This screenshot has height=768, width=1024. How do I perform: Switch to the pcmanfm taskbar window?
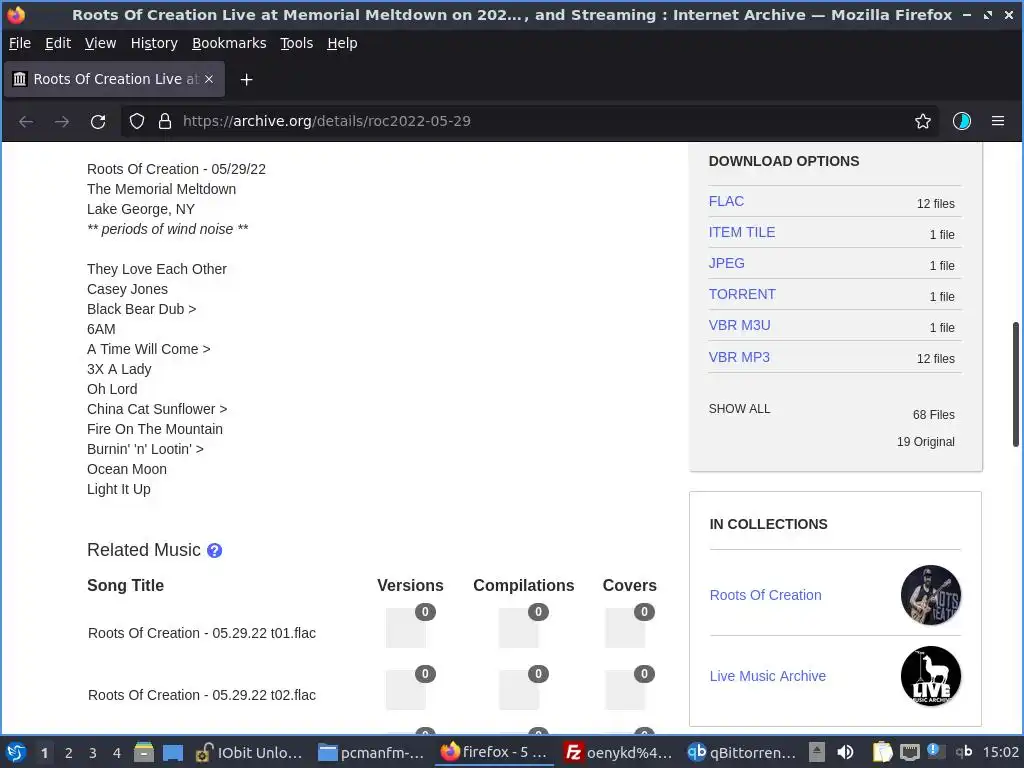371,753
